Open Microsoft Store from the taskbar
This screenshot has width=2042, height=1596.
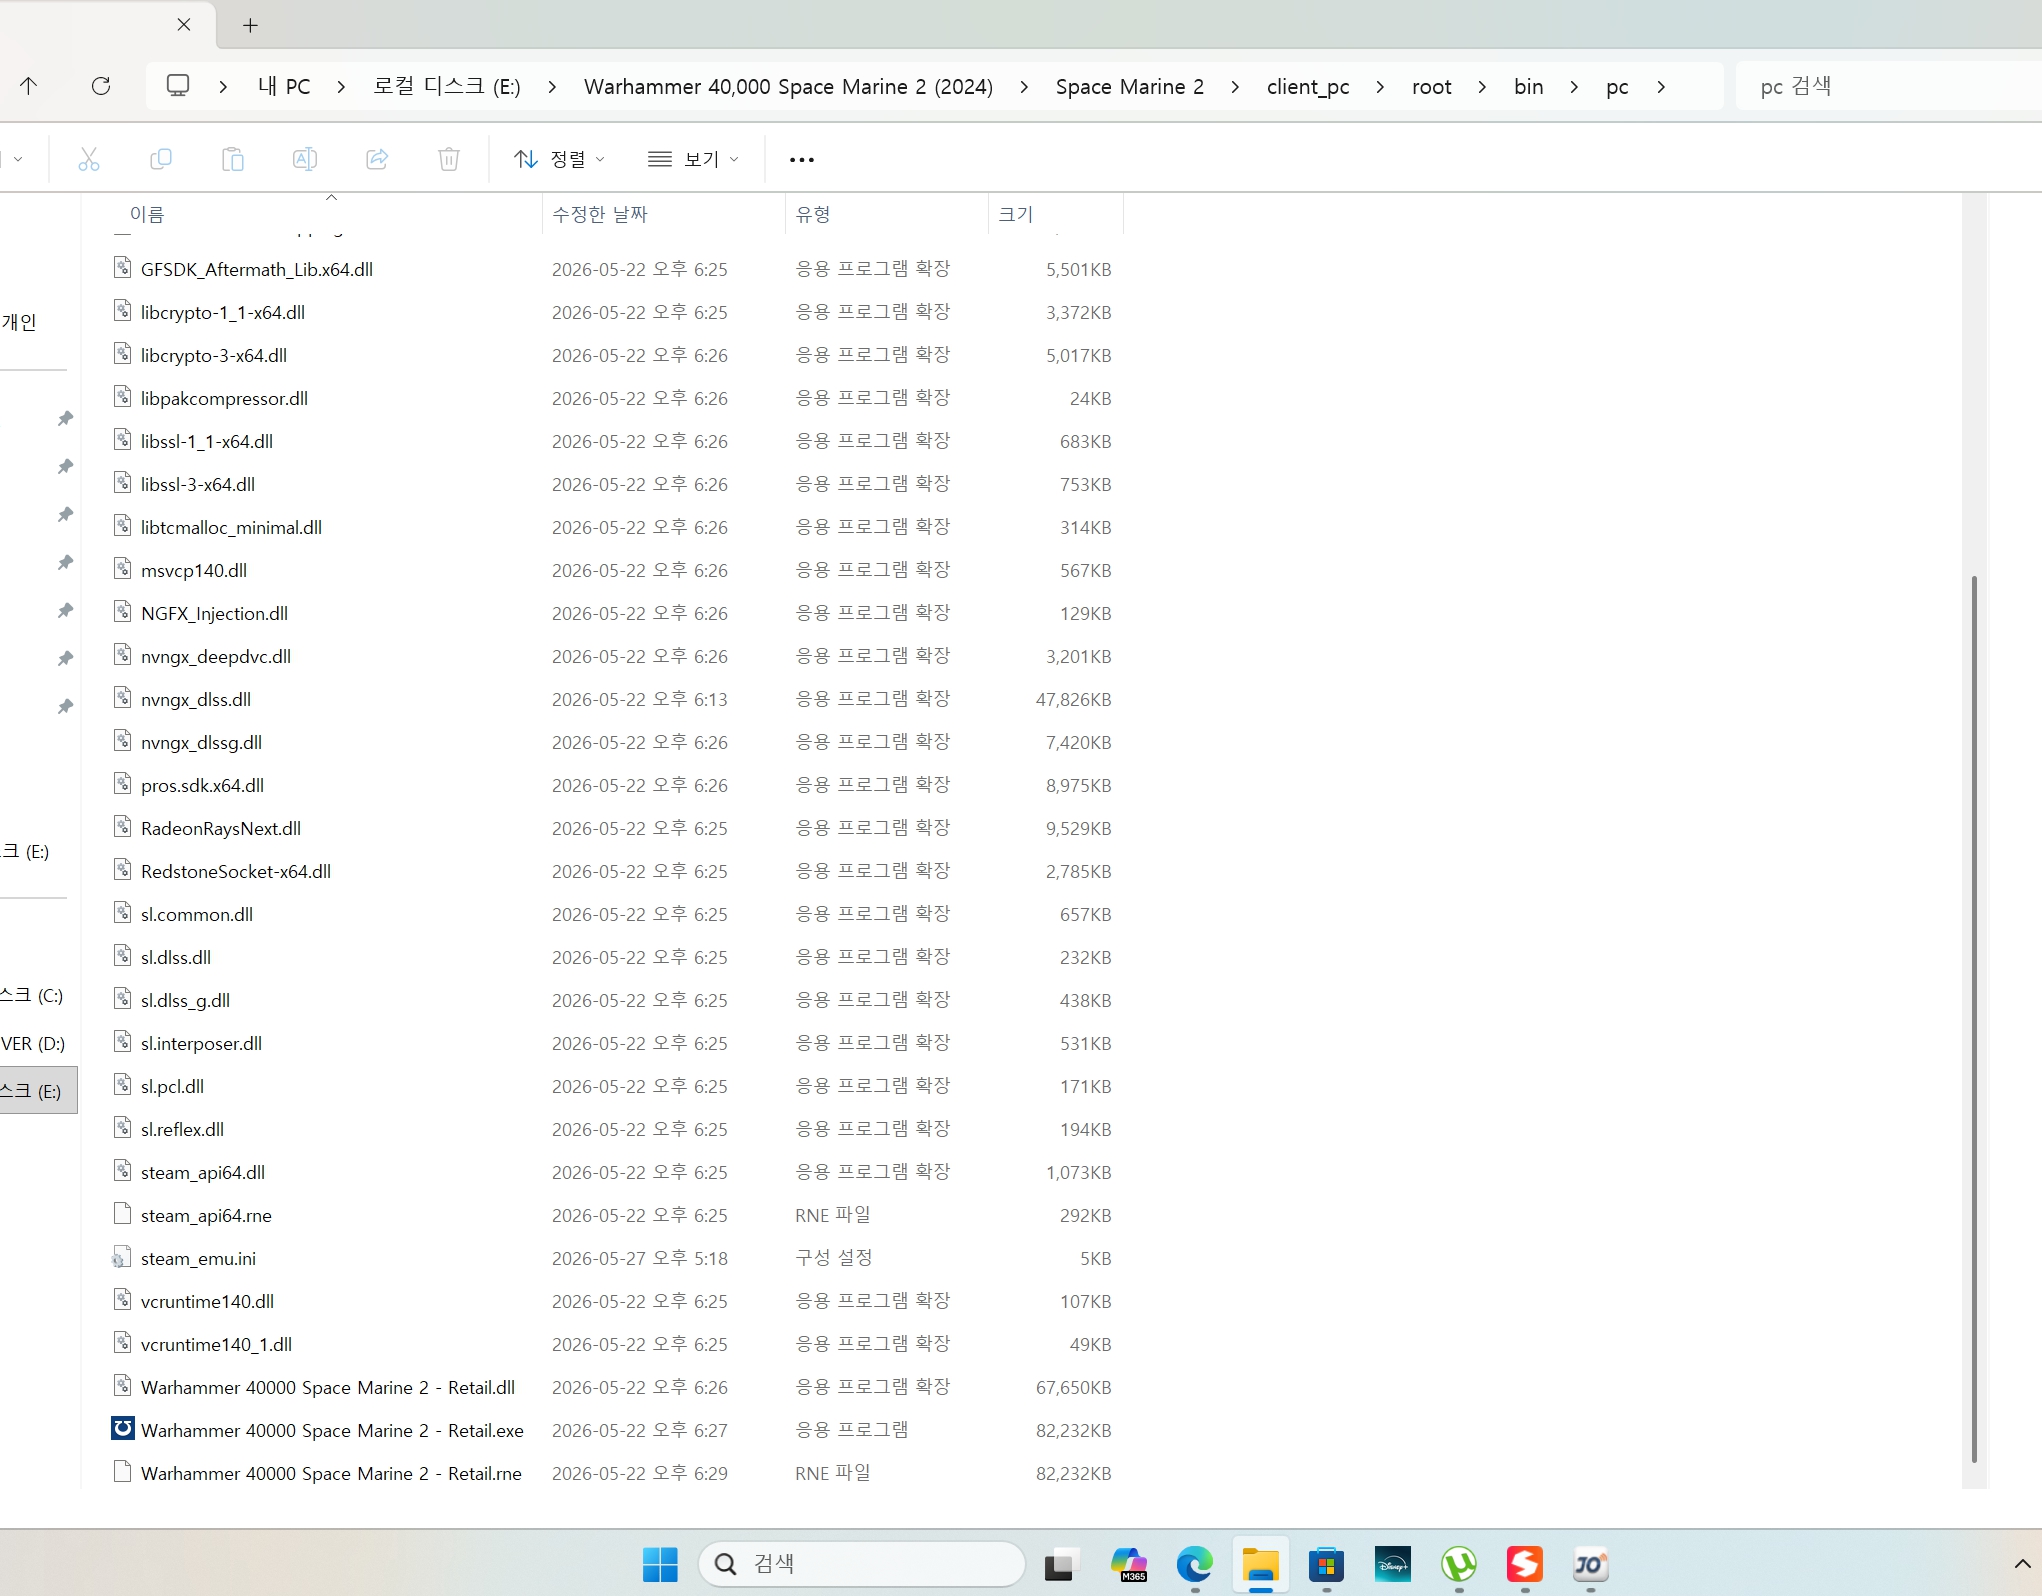1327,1564
